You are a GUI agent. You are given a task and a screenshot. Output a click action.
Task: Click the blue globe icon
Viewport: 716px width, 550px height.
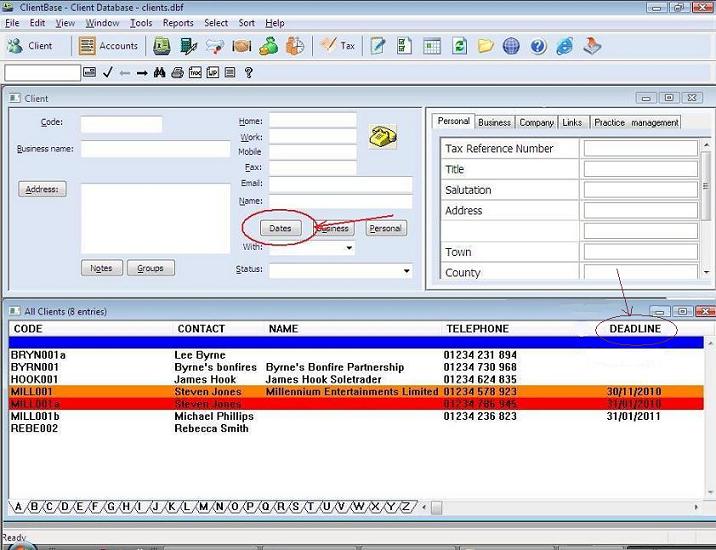(x=511, y=46)
